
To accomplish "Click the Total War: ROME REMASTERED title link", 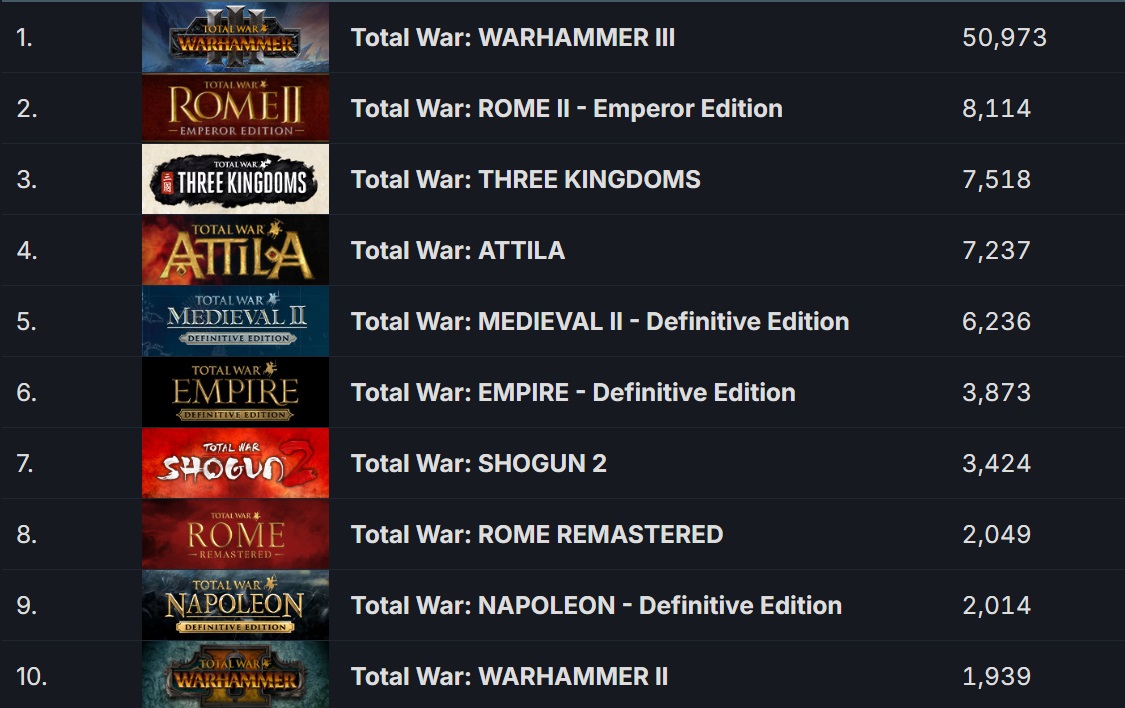I will pyautogui.click(x=537, y=535).
